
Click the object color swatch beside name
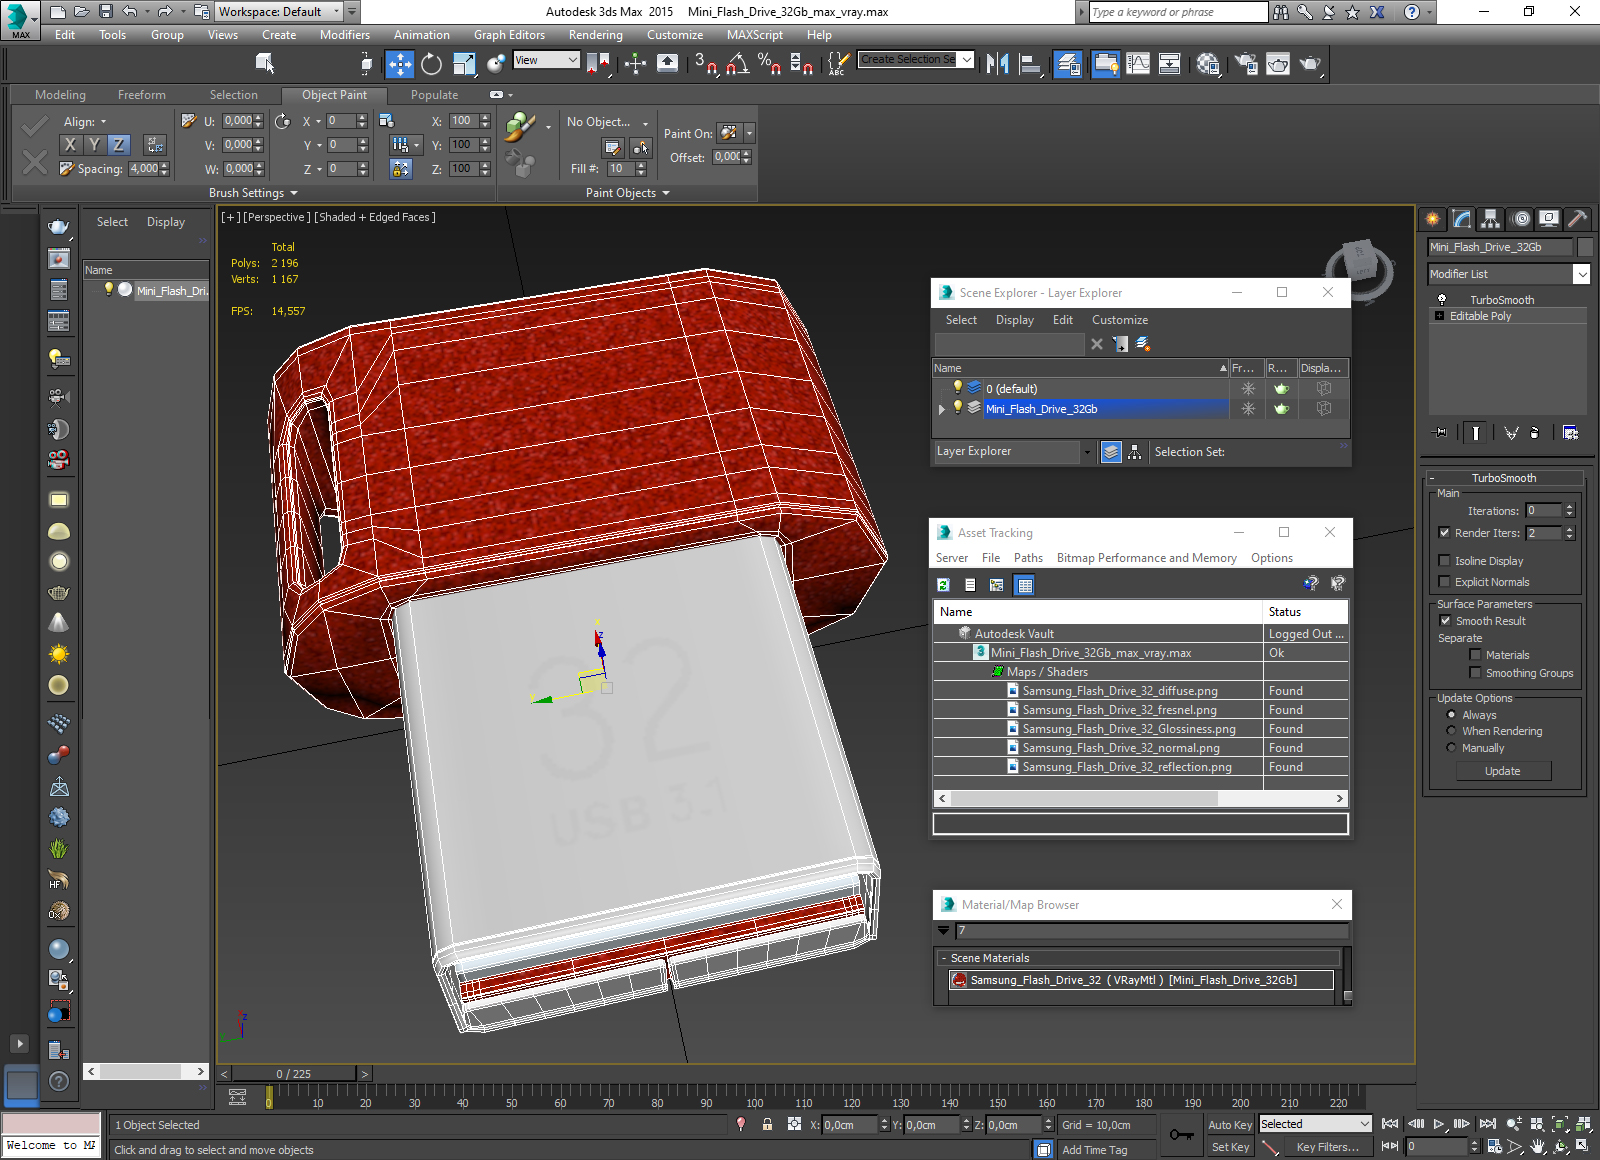[1584, 247]
